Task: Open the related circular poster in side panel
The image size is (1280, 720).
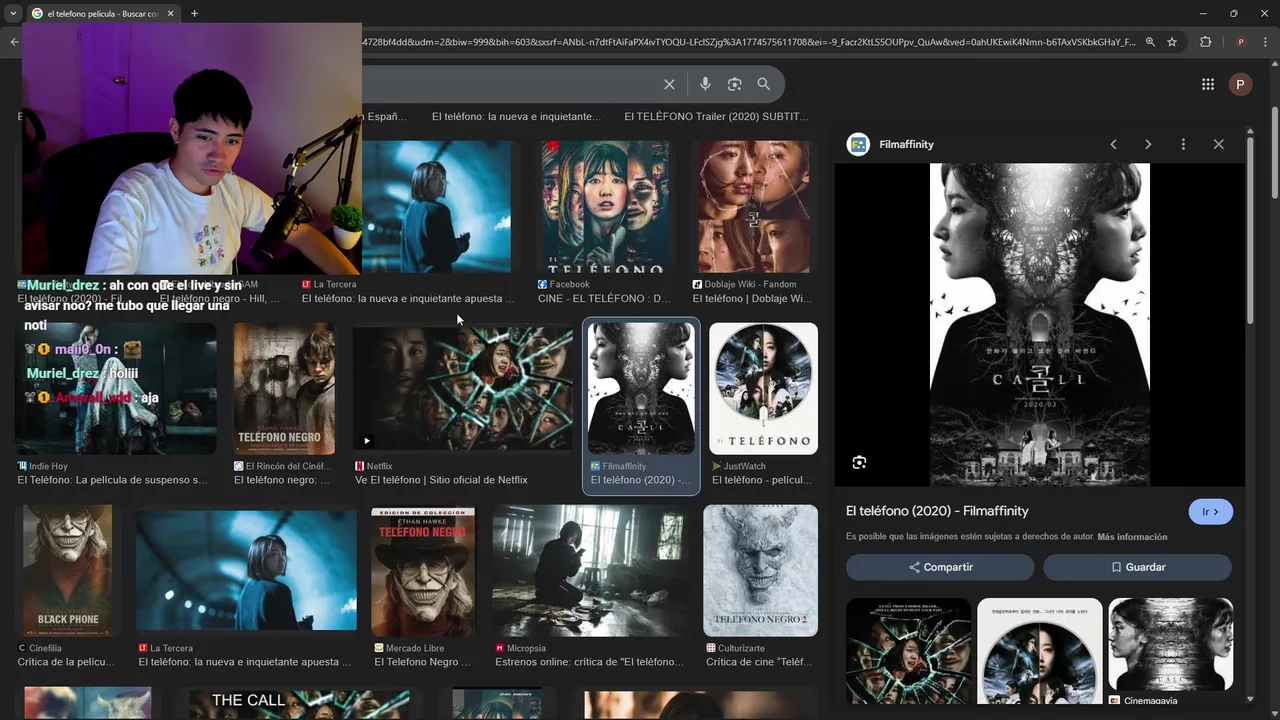Action: [x=1040, y=651]
